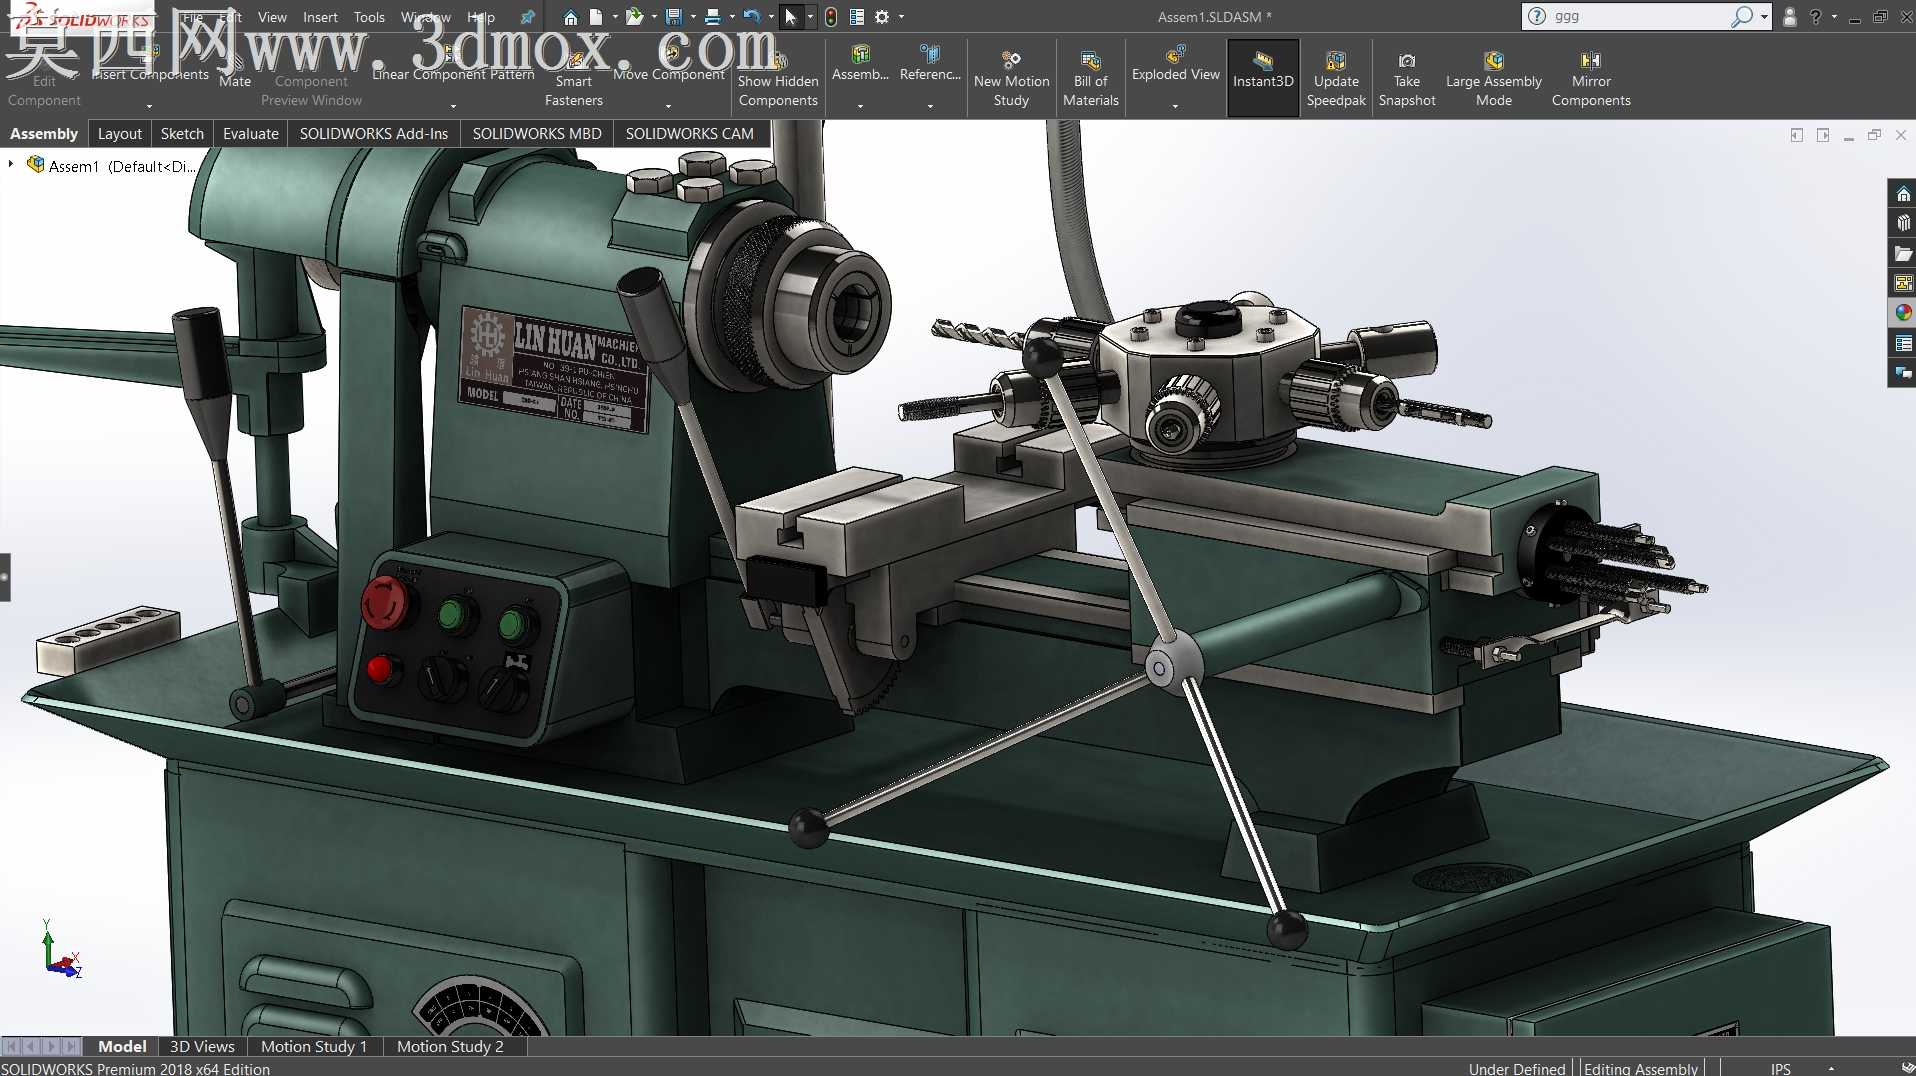
Task: Insert a Bill of Materials
Action: coord(1091,78)
